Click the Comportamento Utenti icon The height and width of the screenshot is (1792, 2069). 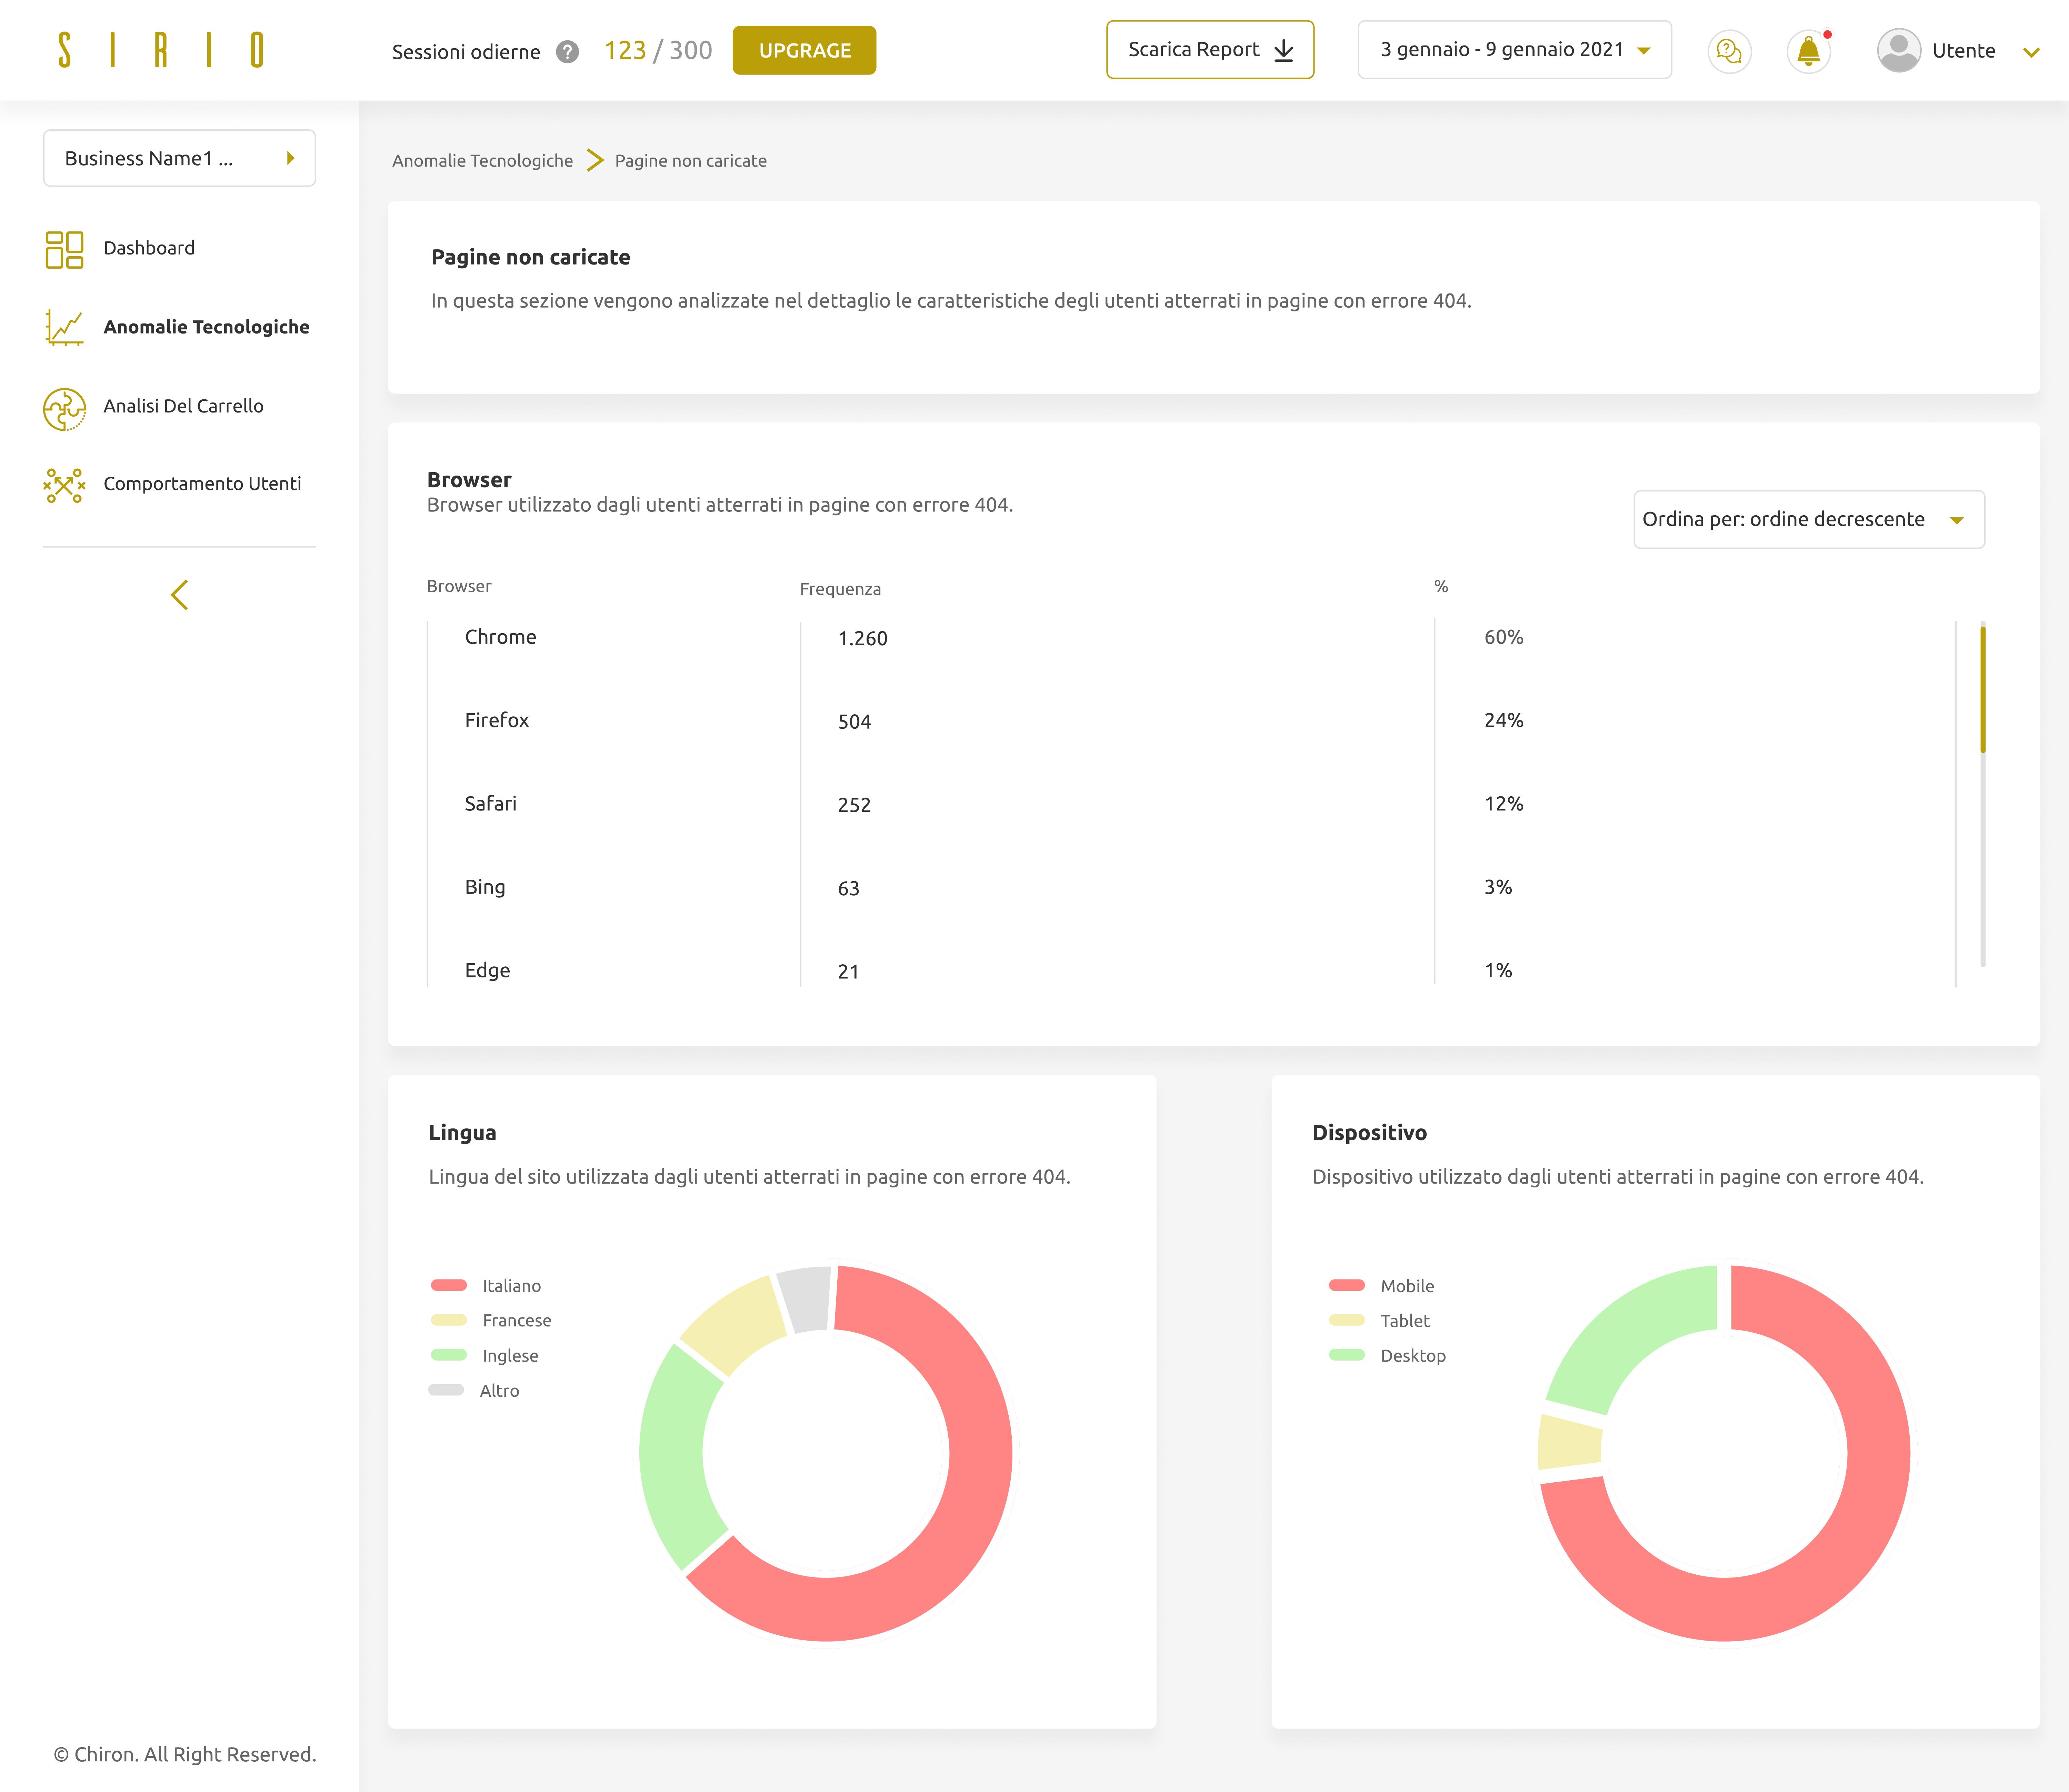pos(64,485)
